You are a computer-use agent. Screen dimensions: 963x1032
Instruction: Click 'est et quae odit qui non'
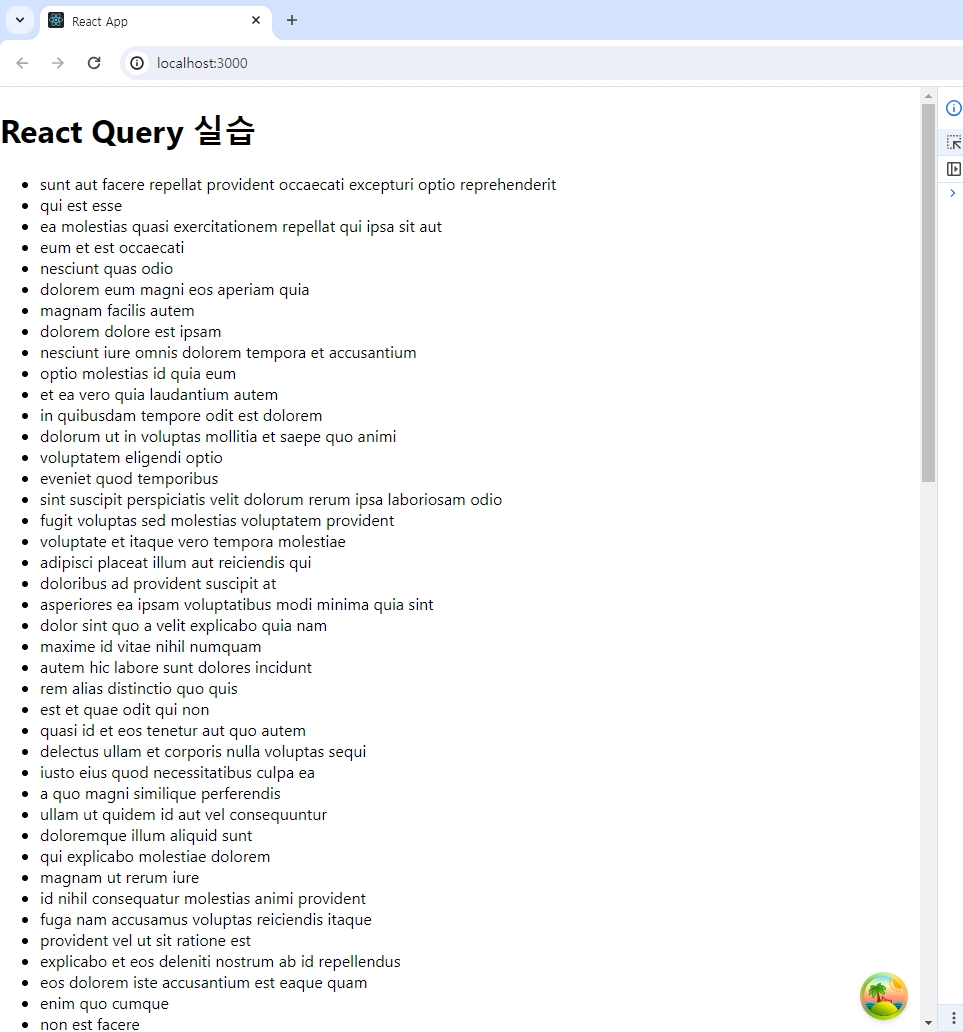click(x=124, y=710)
